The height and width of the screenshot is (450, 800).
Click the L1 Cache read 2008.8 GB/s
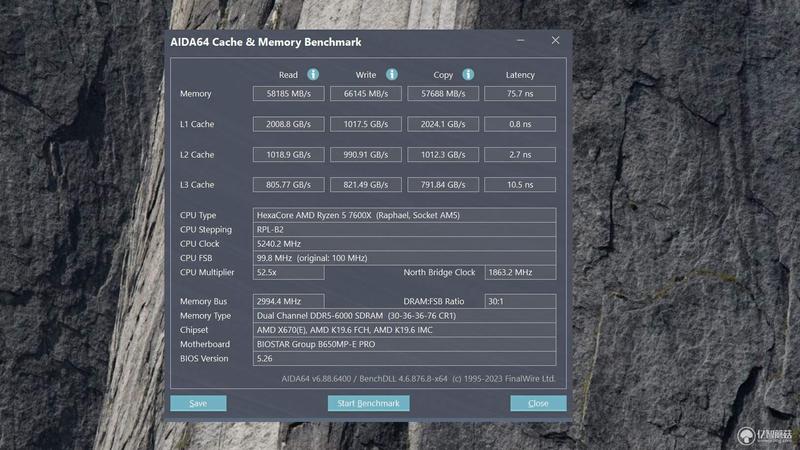coord(288,124)
